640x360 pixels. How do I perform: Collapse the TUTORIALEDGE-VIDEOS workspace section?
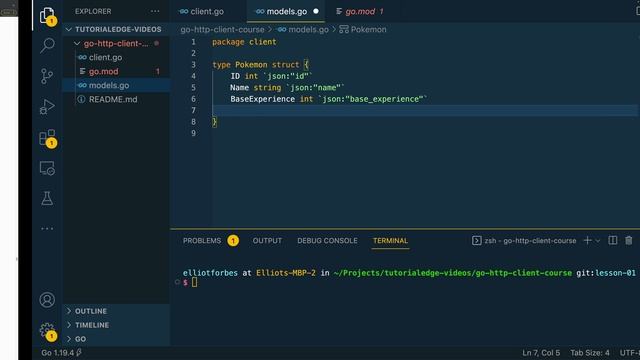tap(116, 29)
